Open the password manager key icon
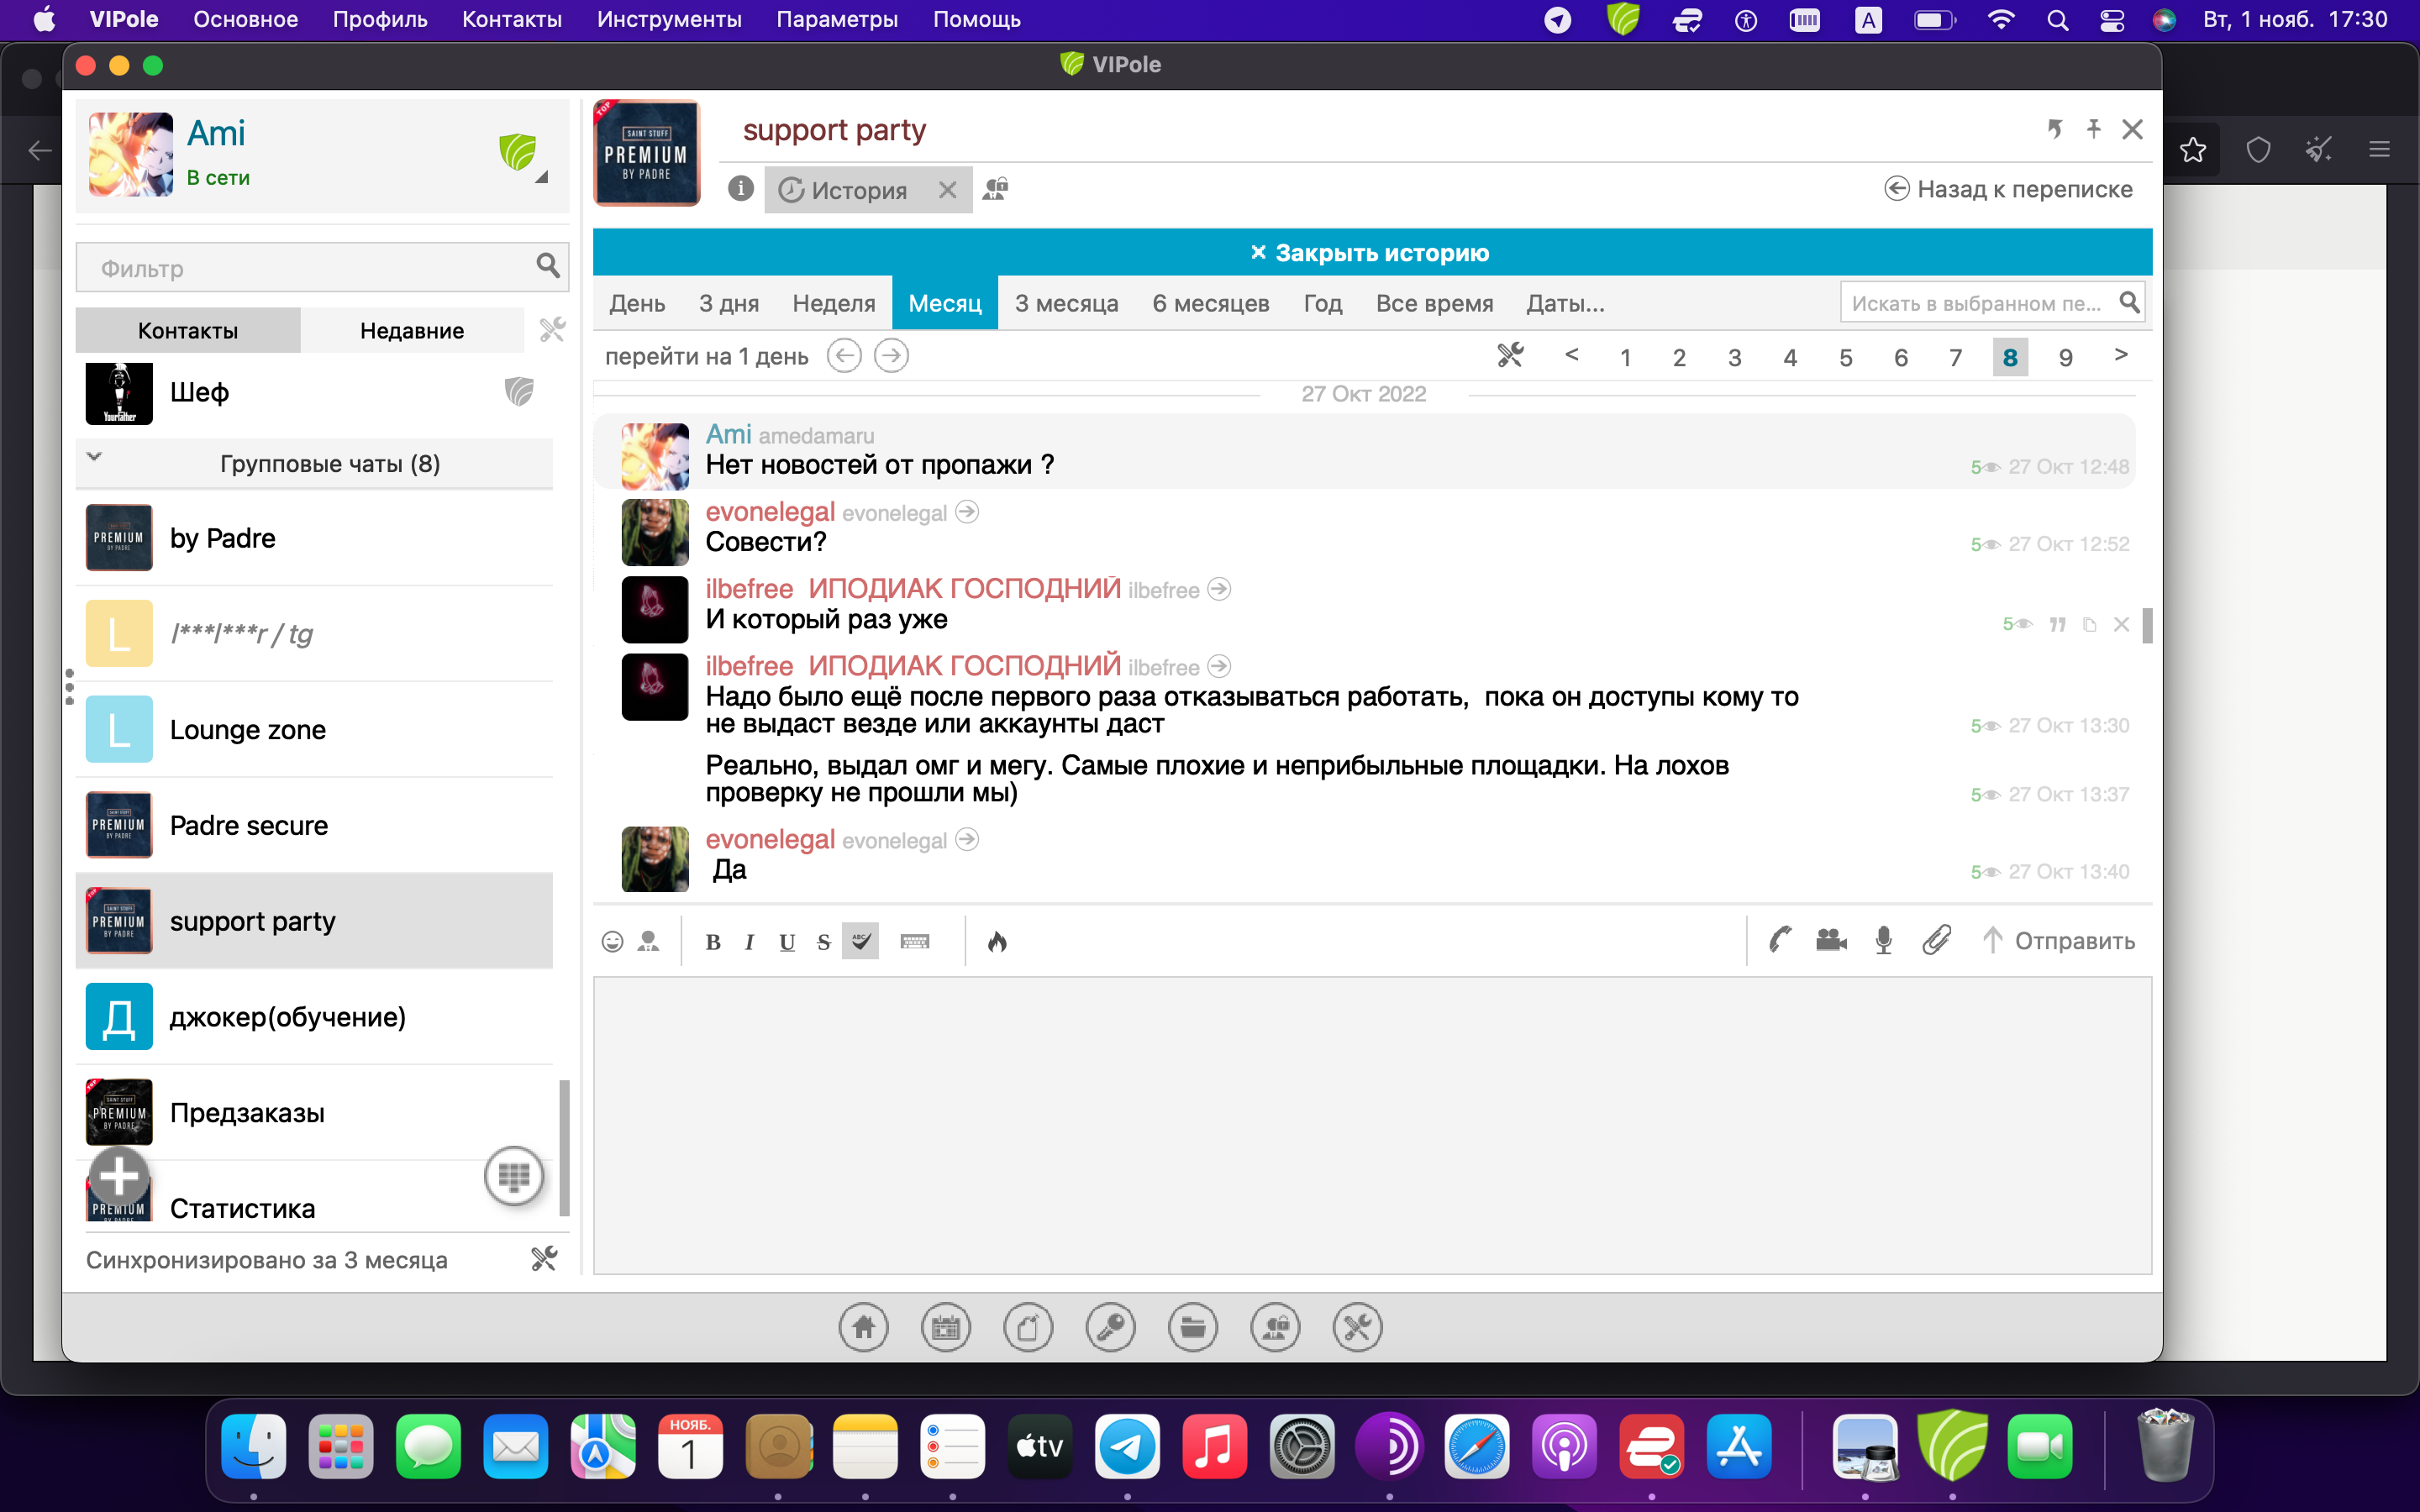2420x1512 pixels. [1111, 1328]
